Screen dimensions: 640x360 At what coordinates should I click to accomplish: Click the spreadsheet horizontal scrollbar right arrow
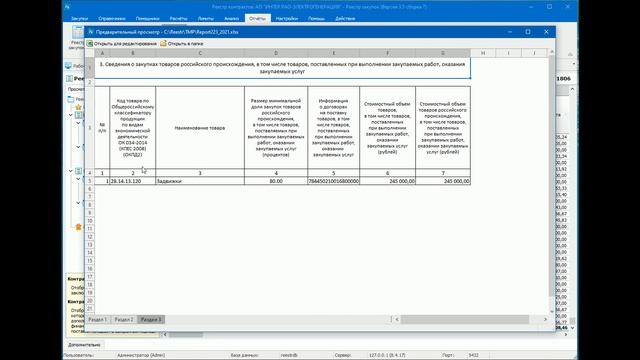545,319
